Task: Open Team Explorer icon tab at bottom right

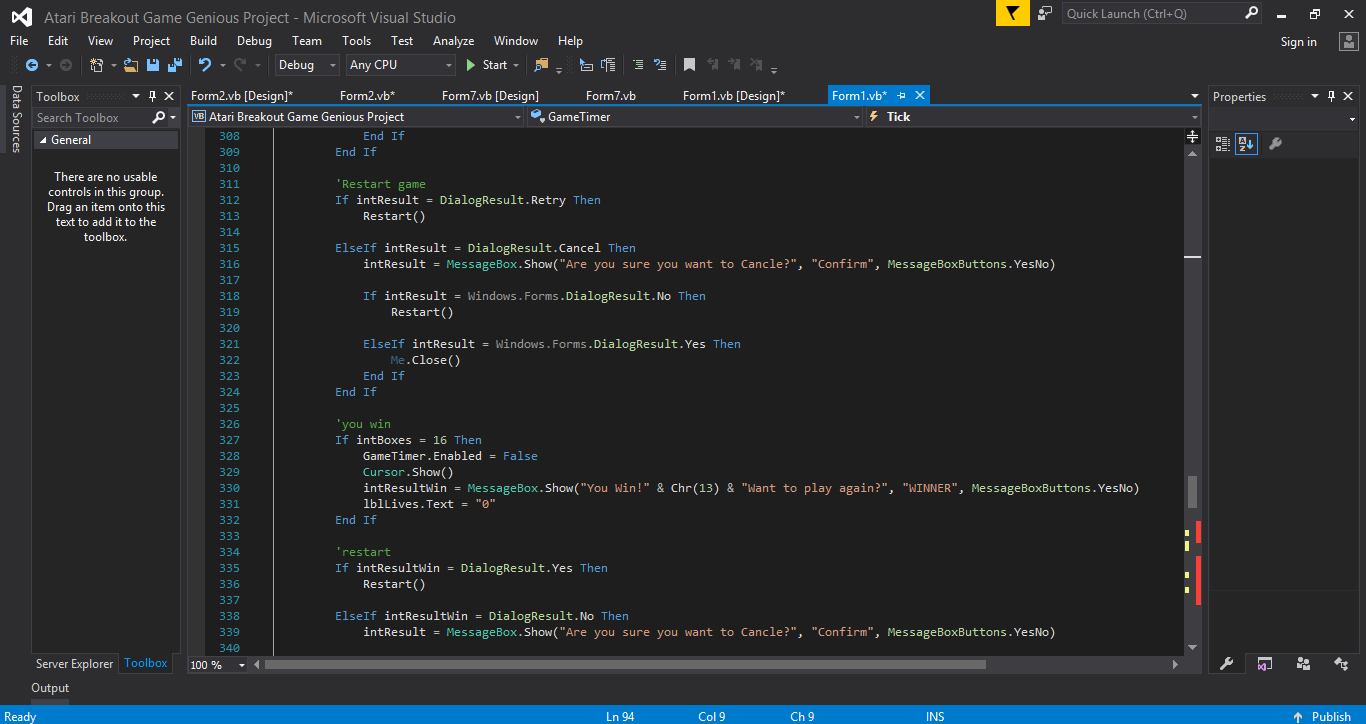Action: (1303, 663)
